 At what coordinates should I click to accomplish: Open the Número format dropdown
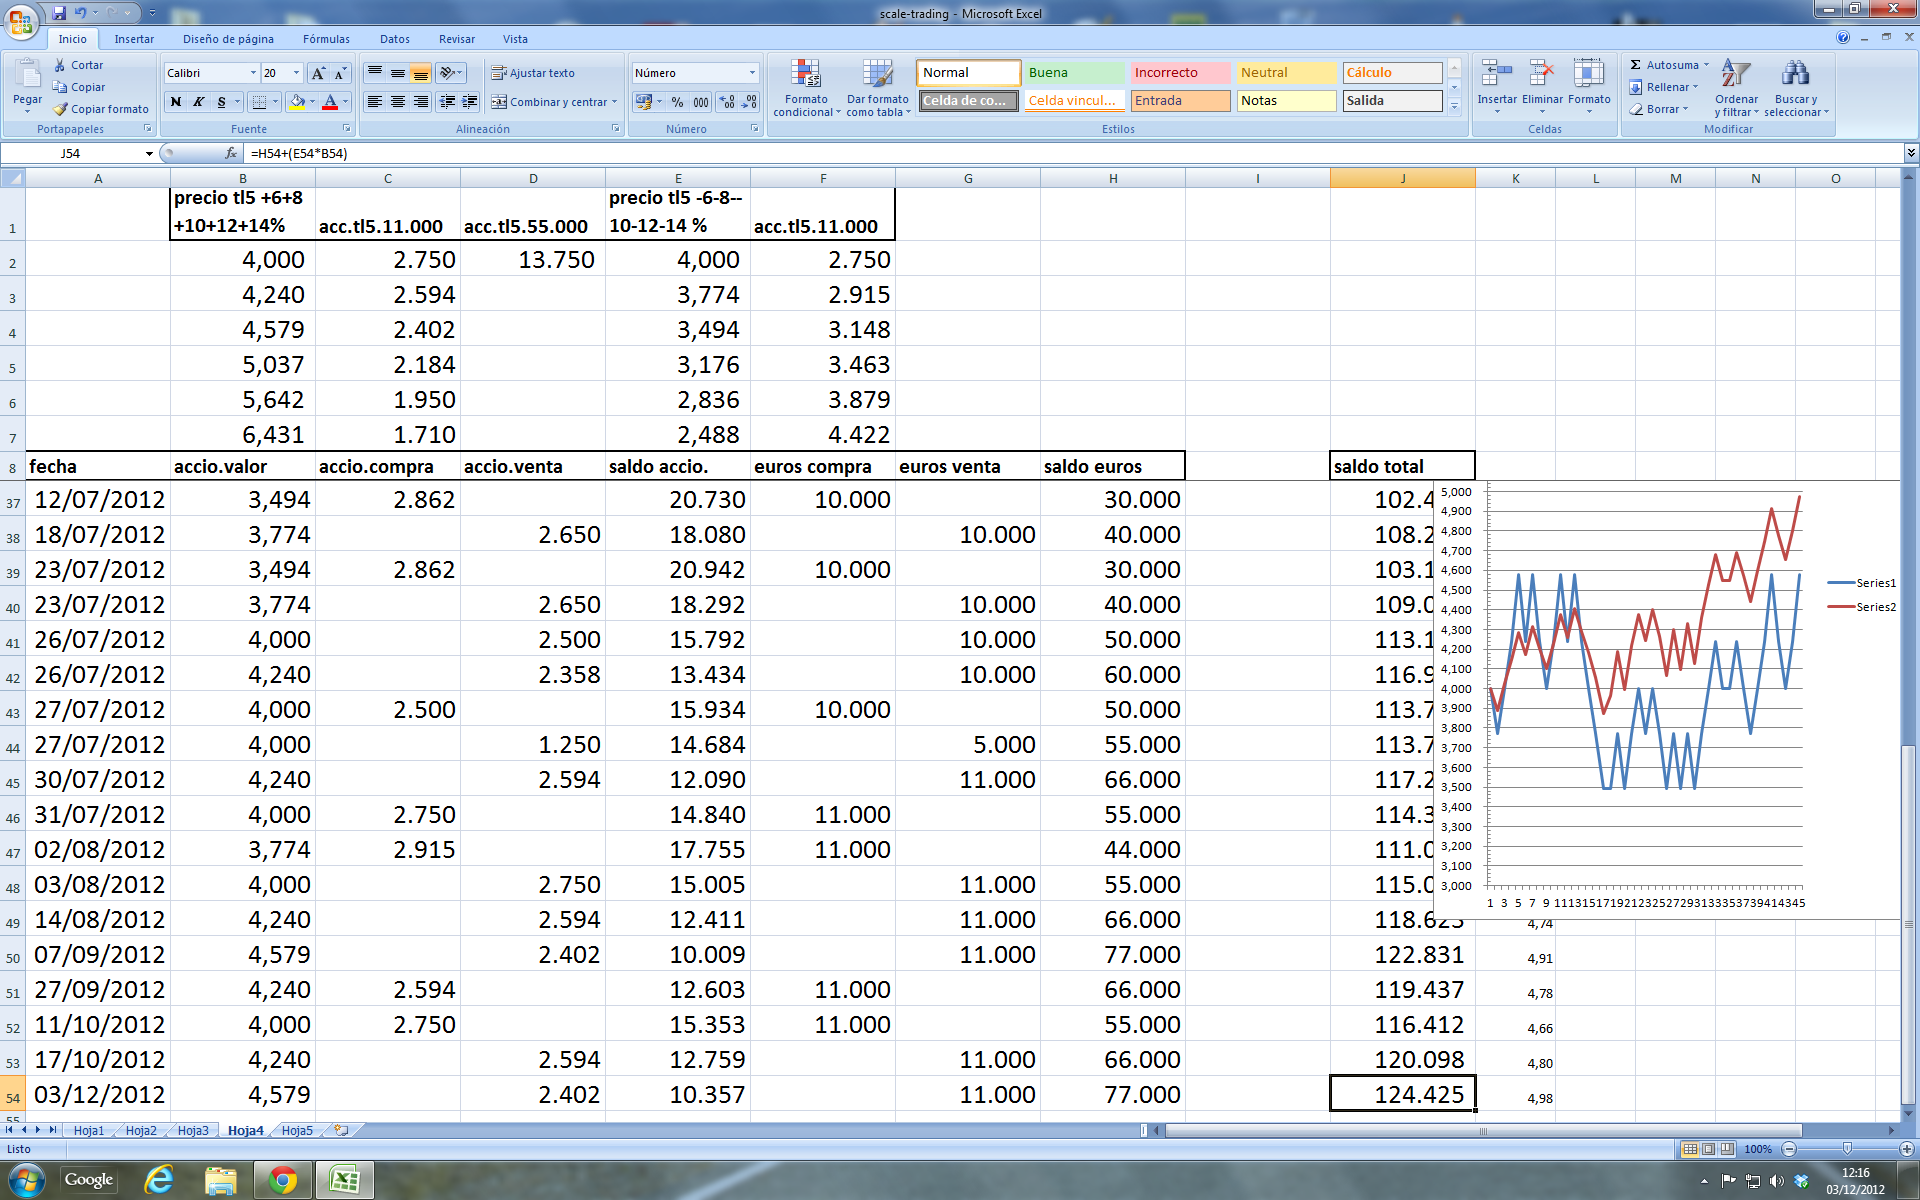(752, 73)
